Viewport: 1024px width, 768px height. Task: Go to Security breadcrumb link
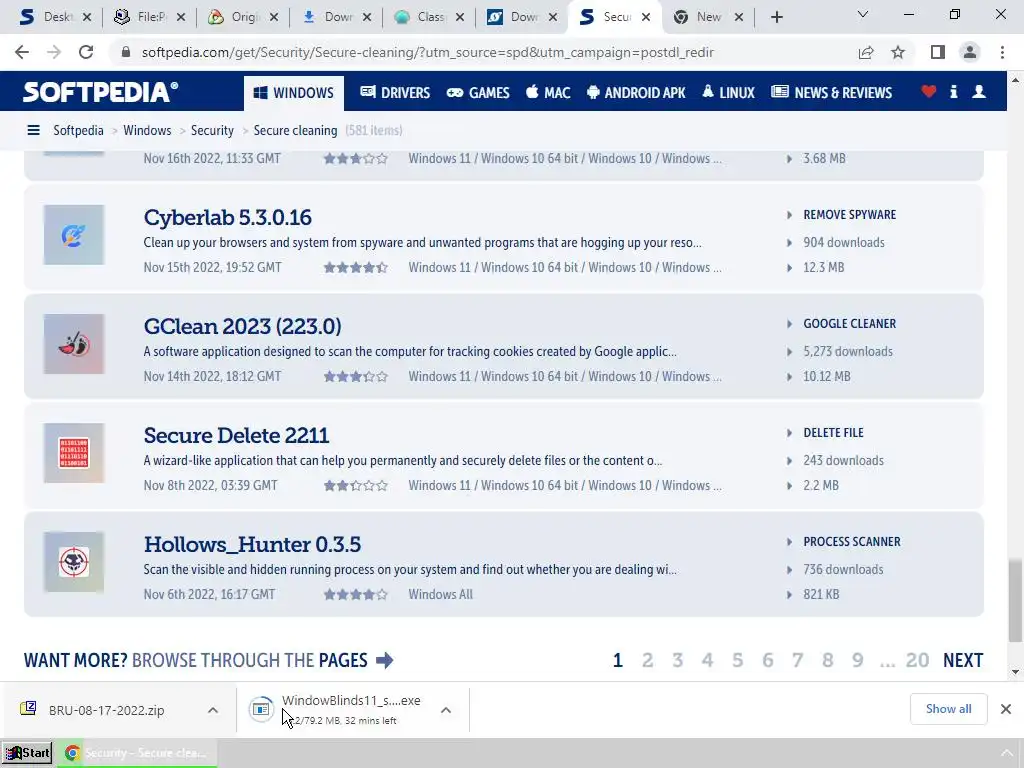pyautogui.click(x=212, y=131)
